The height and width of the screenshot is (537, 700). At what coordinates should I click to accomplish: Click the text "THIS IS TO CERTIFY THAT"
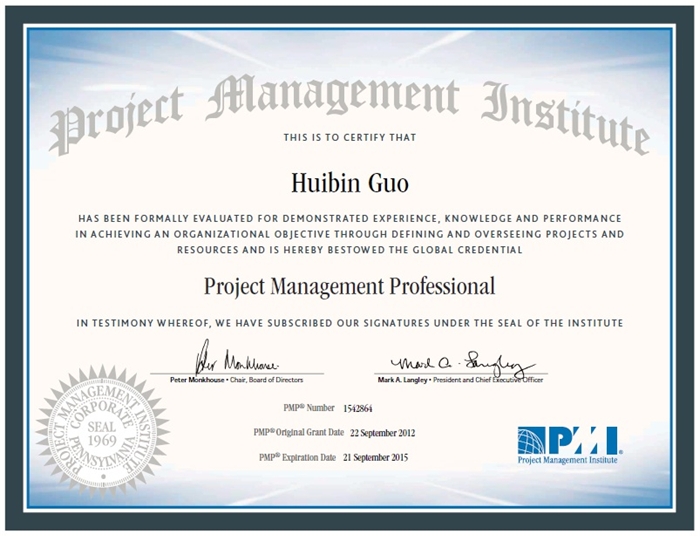tap(349, 138)
